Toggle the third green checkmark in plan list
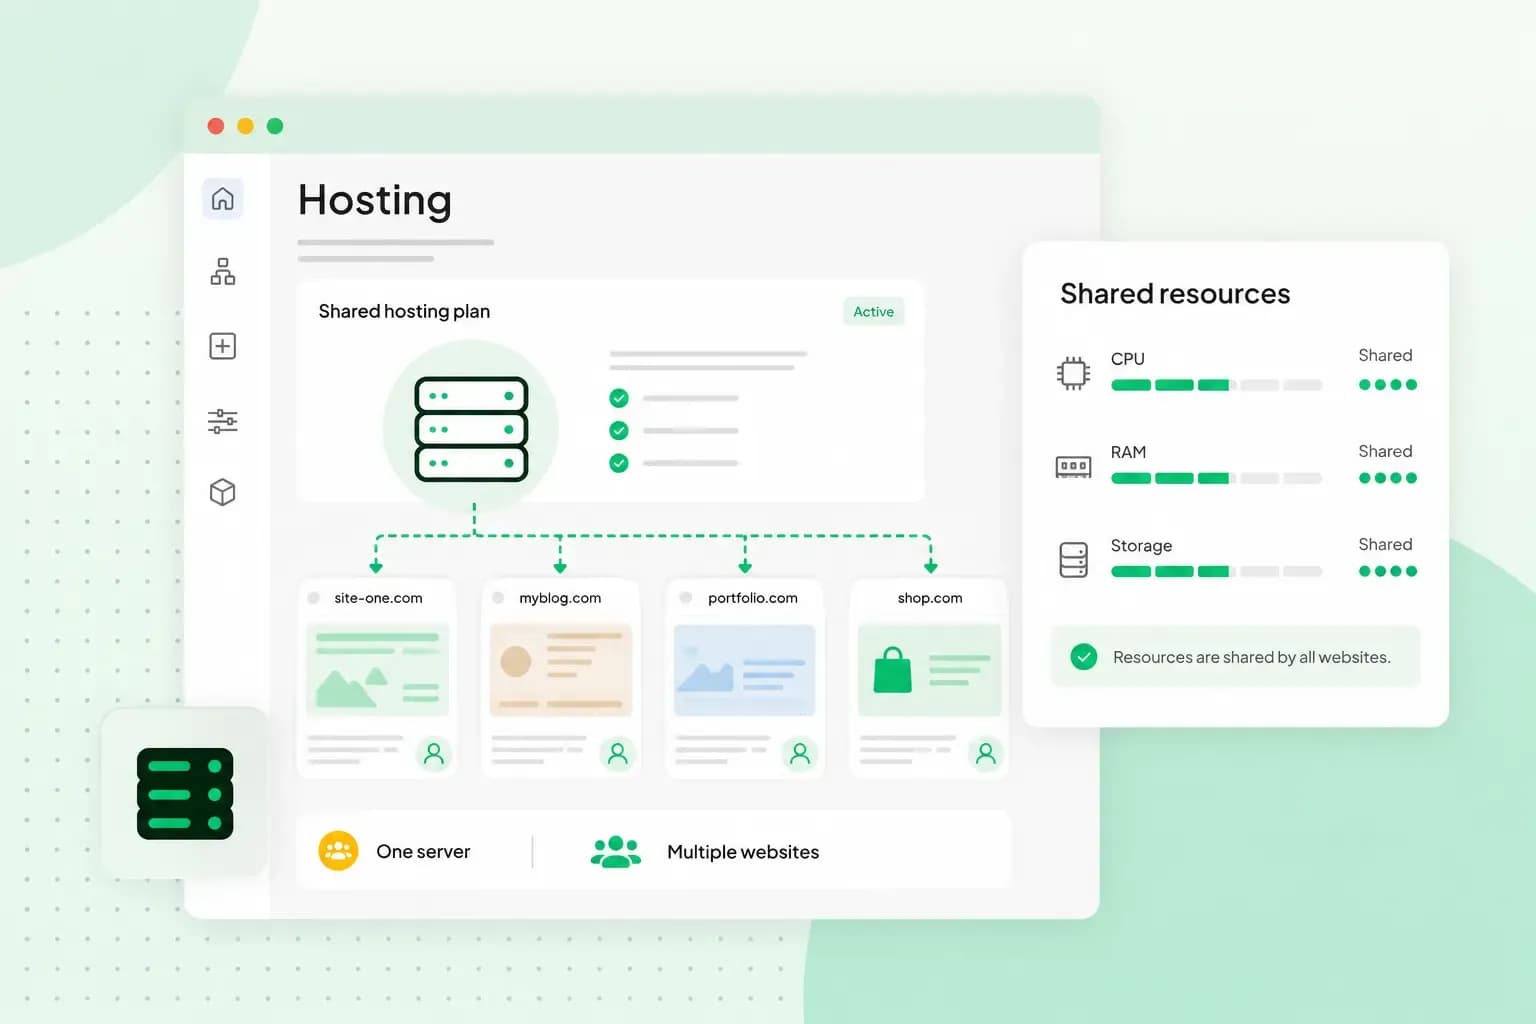Viewport: 1536px width, 1024px height. 619,463
